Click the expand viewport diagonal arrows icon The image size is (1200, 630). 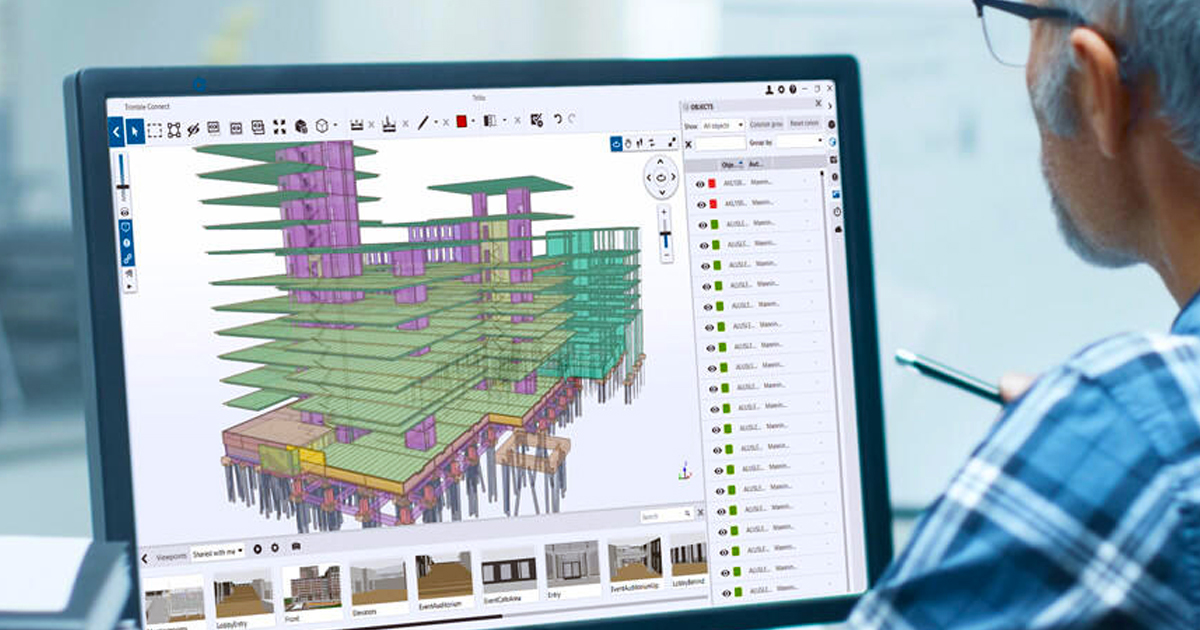pyautogui.click(x=672, y=142)
